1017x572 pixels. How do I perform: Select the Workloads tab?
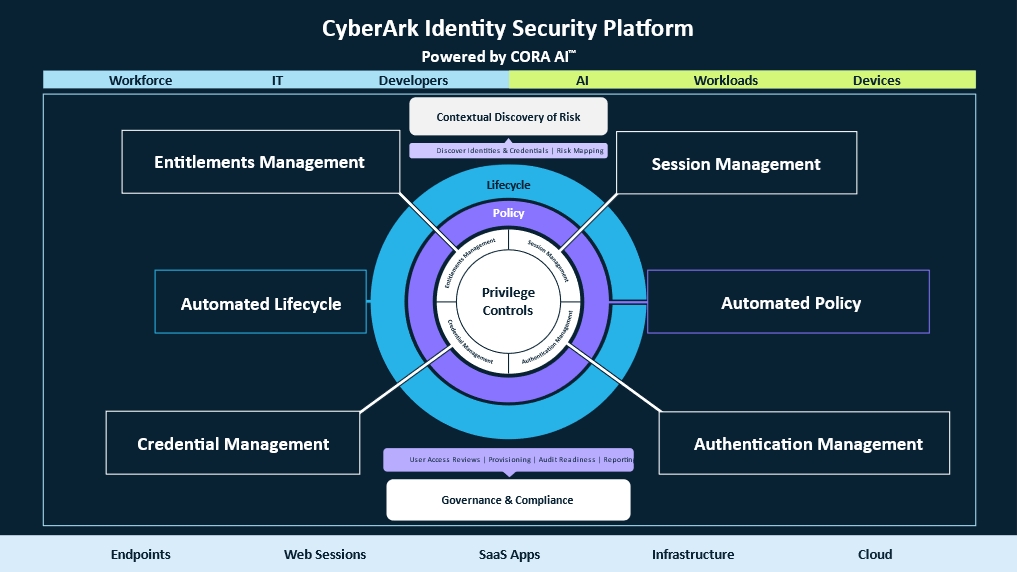pos(726,80)
